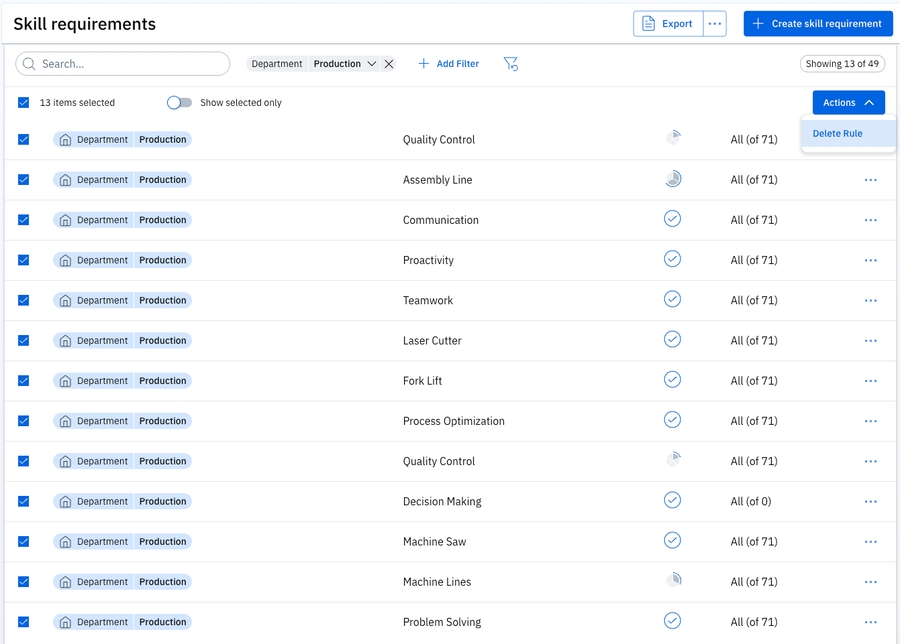
Task: Click the level icon for Communication row
Action: pyautogui.click(x=672, y=219)
